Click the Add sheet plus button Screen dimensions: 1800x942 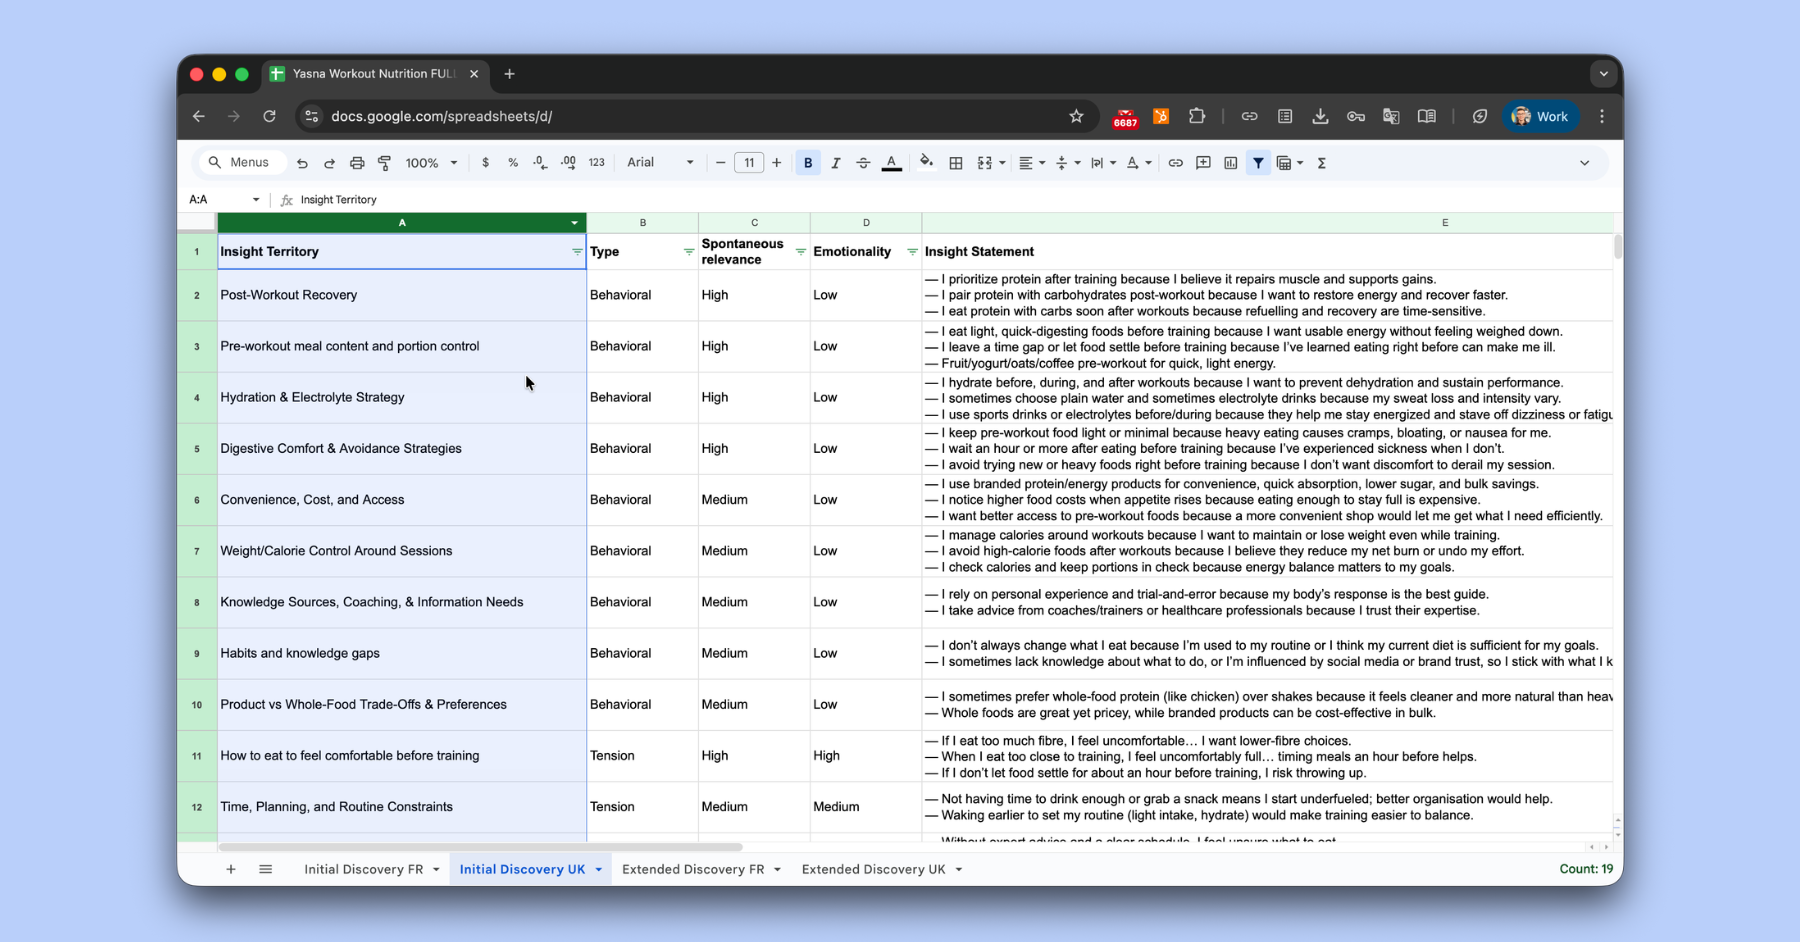[x=231, y=869]
